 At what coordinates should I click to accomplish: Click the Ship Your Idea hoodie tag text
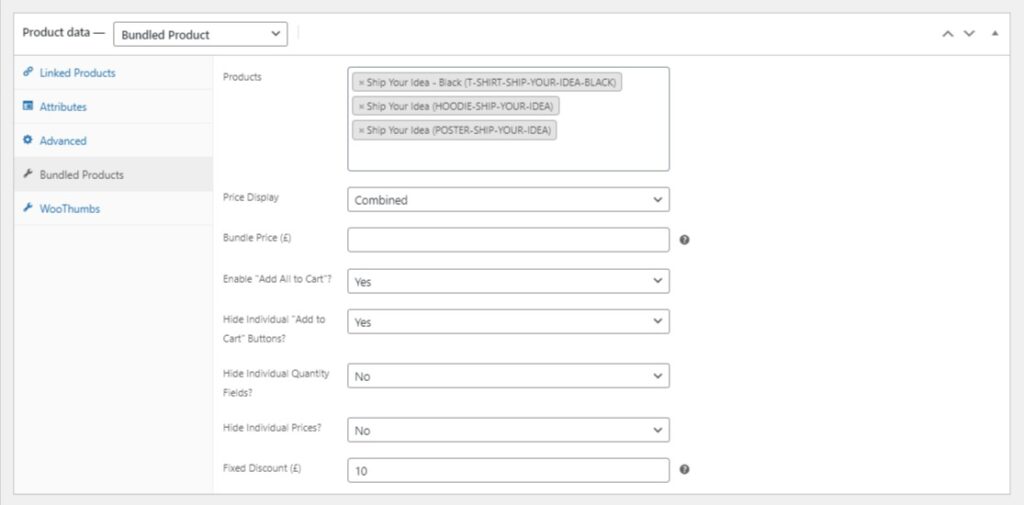point(460,106)
